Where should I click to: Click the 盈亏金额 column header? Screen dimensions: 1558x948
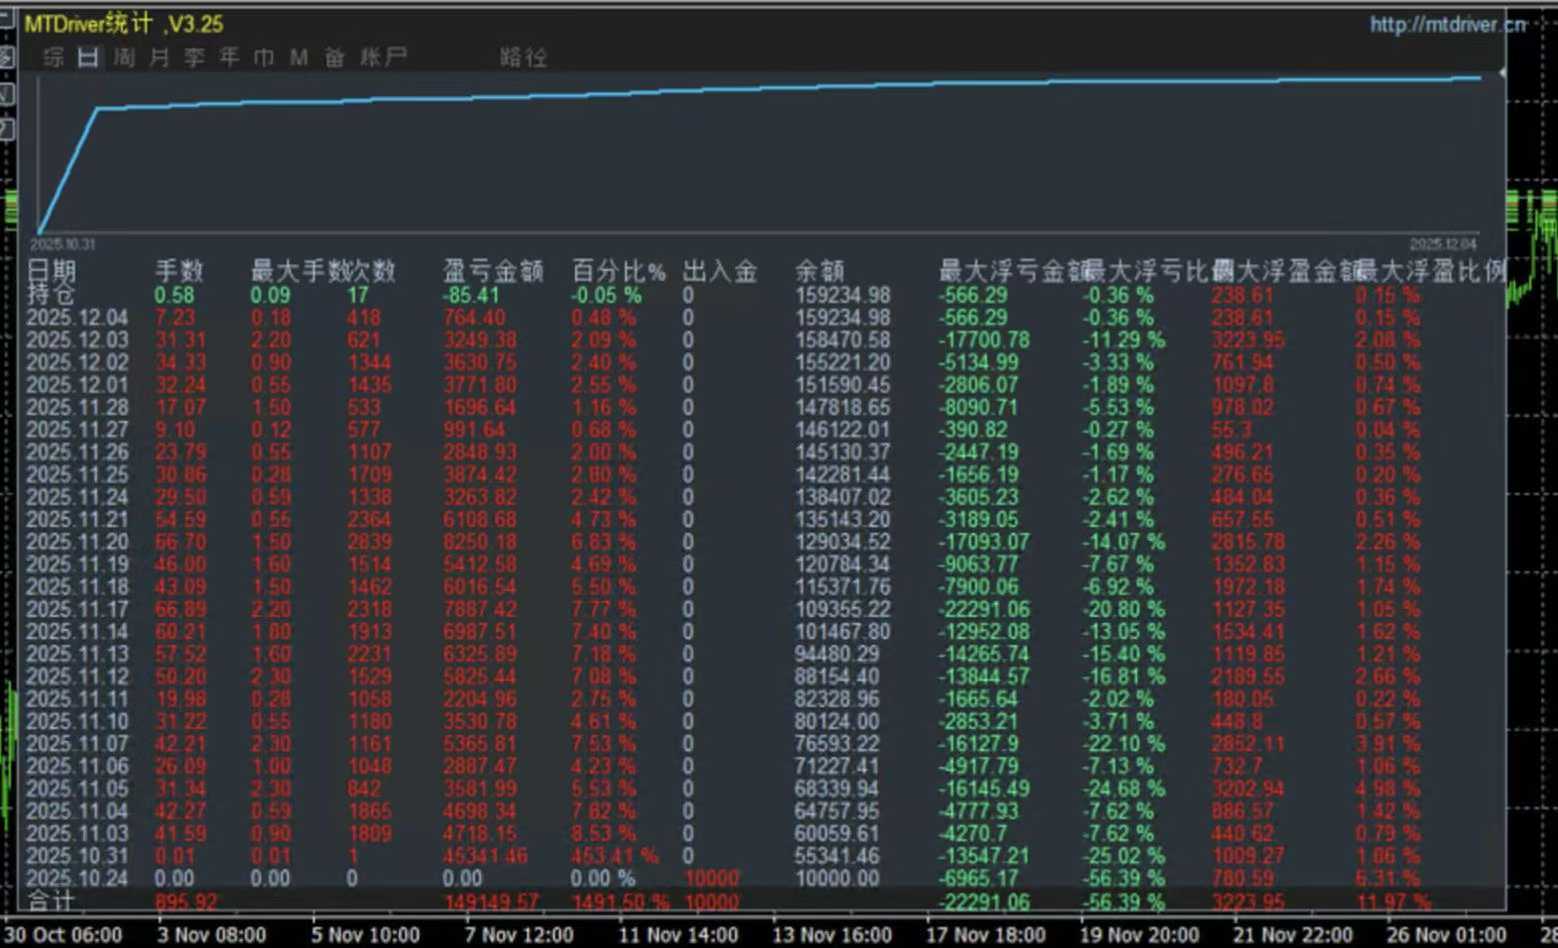pos(493,270)
